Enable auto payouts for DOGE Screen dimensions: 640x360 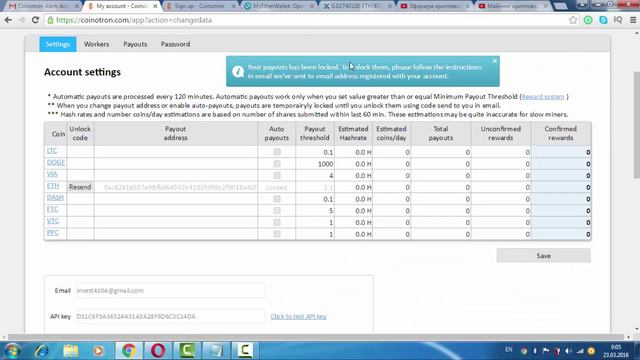point(277,164)
